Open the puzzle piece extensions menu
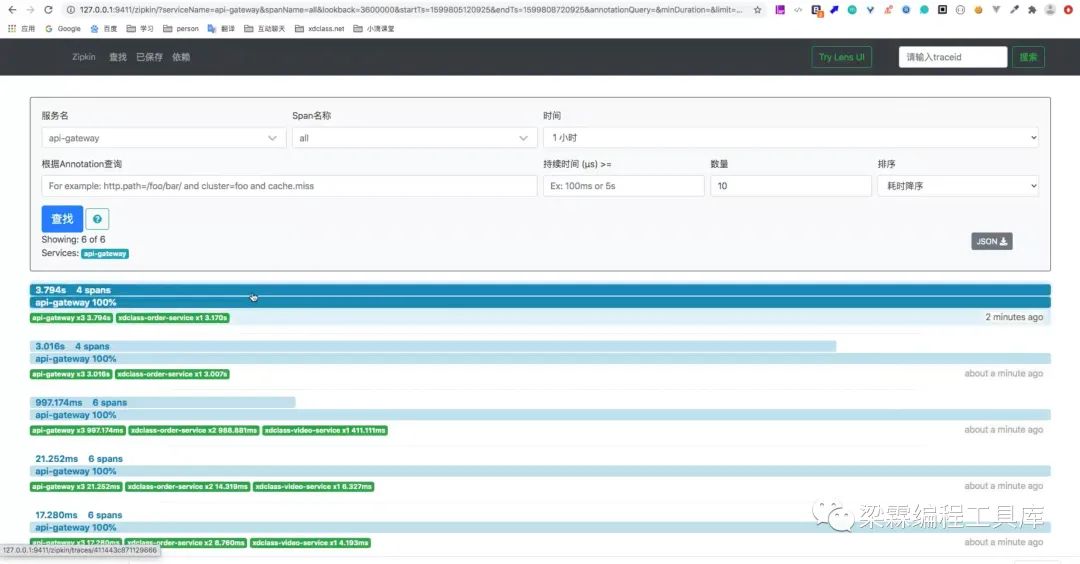The image size is (1080, 564). (x=1032, y=10)
